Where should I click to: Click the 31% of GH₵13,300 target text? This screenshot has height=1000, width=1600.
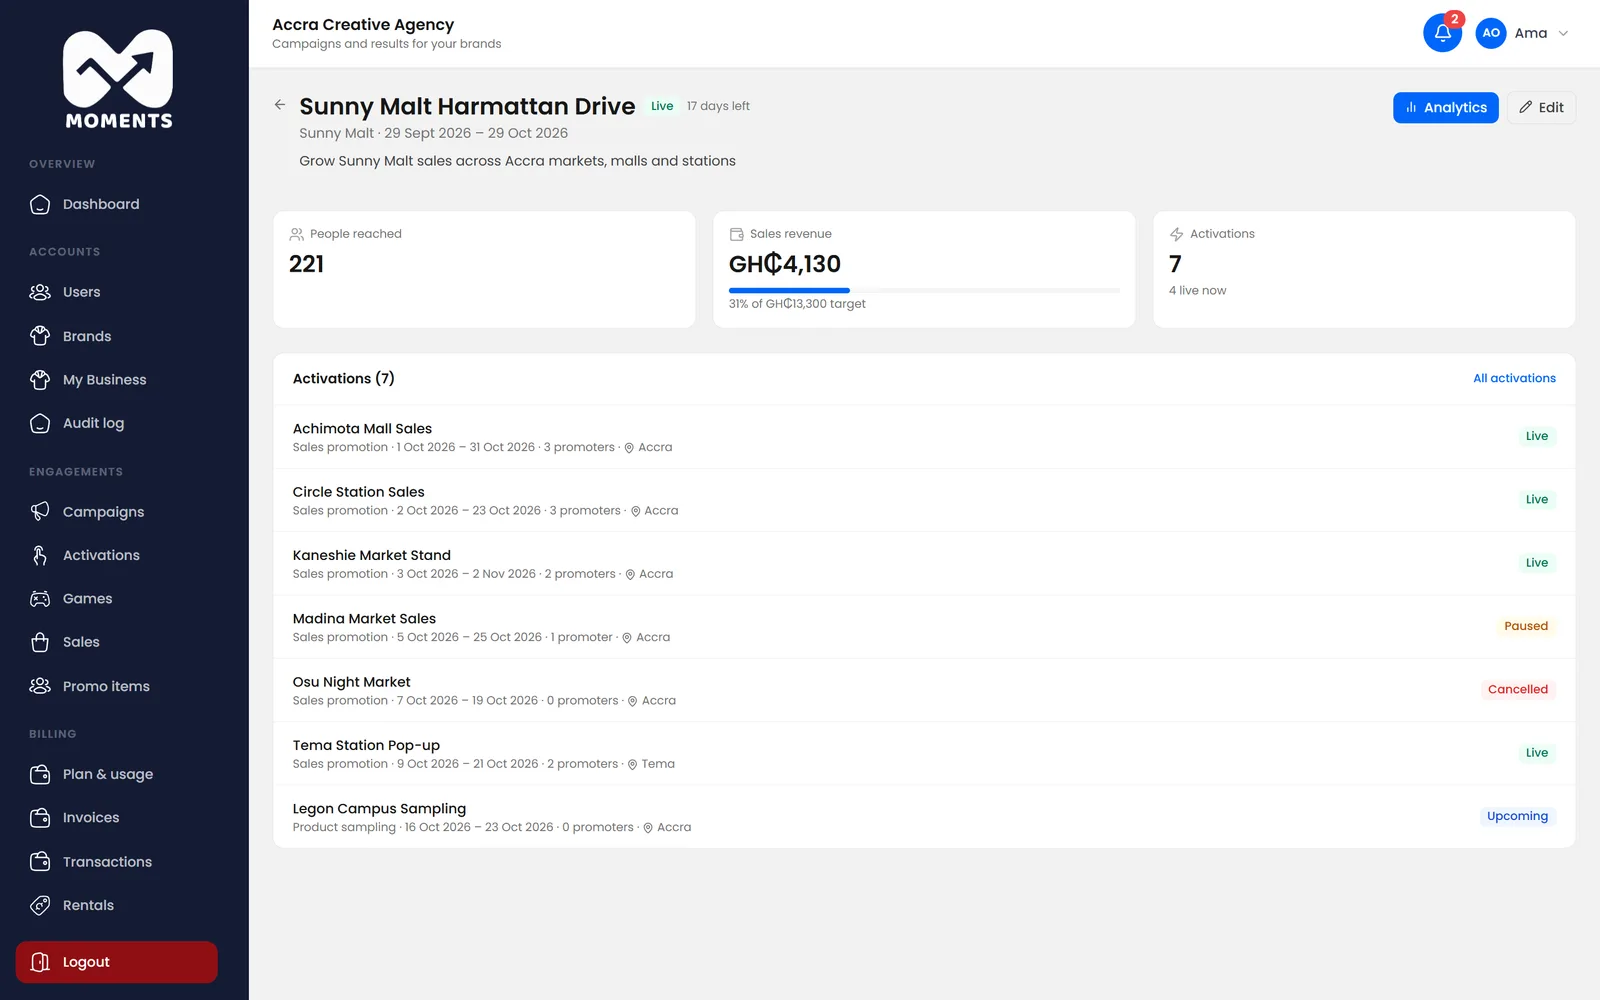click(x=797, y=304)
